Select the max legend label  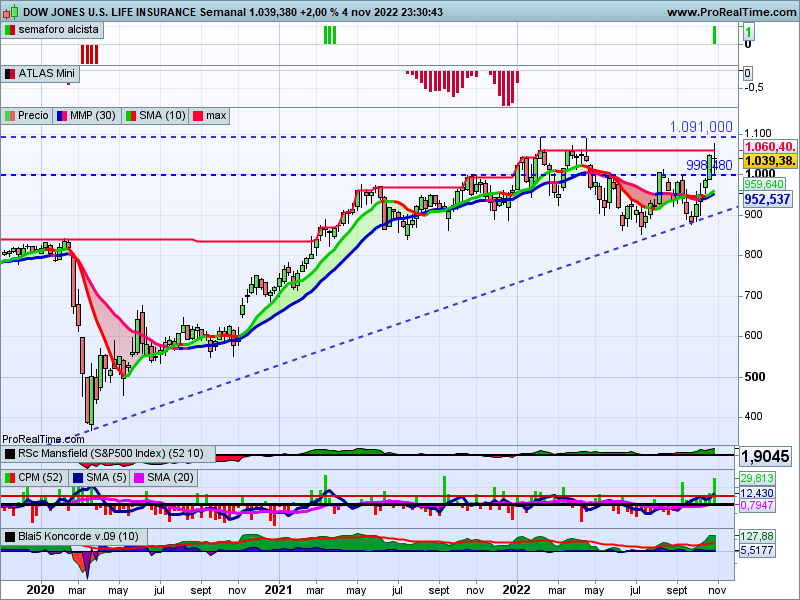216,116
